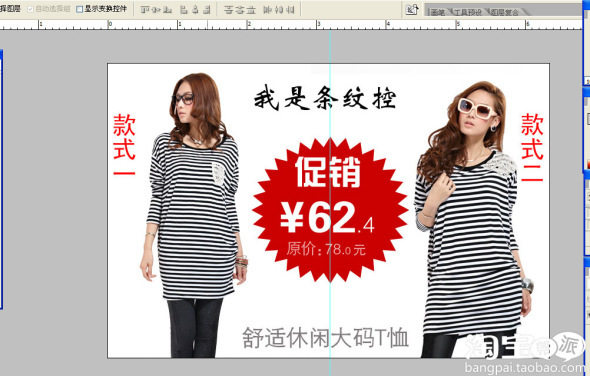Click the align horizontal centers icon

pyautogui.click(x=195, y=10)
